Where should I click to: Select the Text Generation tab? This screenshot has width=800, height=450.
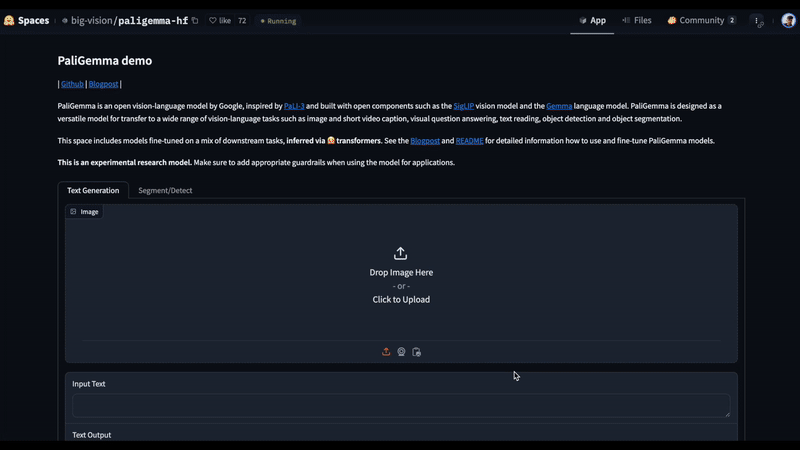point(93,190)
